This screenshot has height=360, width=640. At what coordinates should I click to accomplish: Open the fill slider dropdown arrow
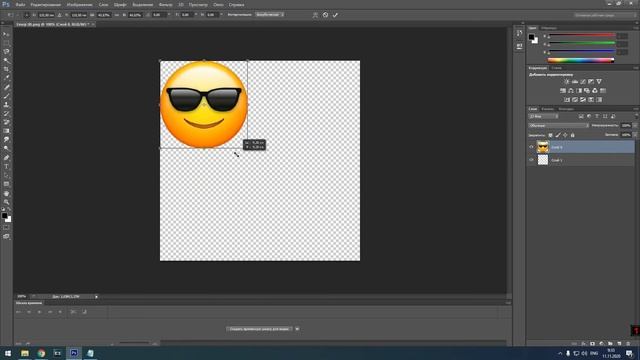point(635,135)
